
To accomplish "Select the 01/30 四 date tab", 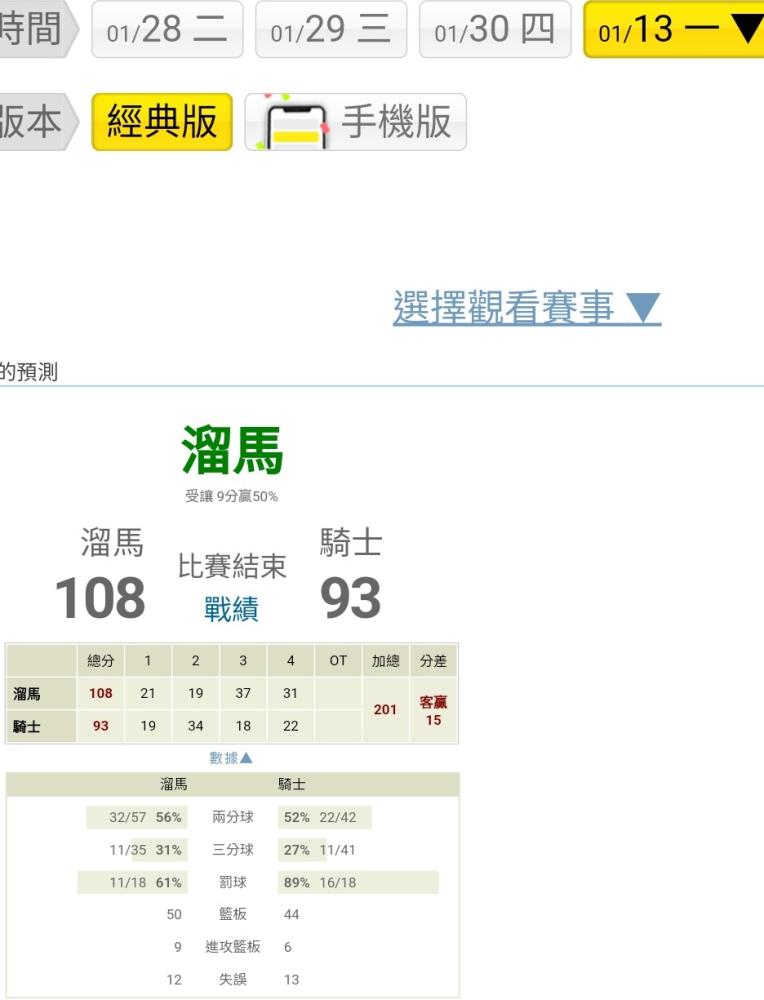I will [x=495, y=29].
